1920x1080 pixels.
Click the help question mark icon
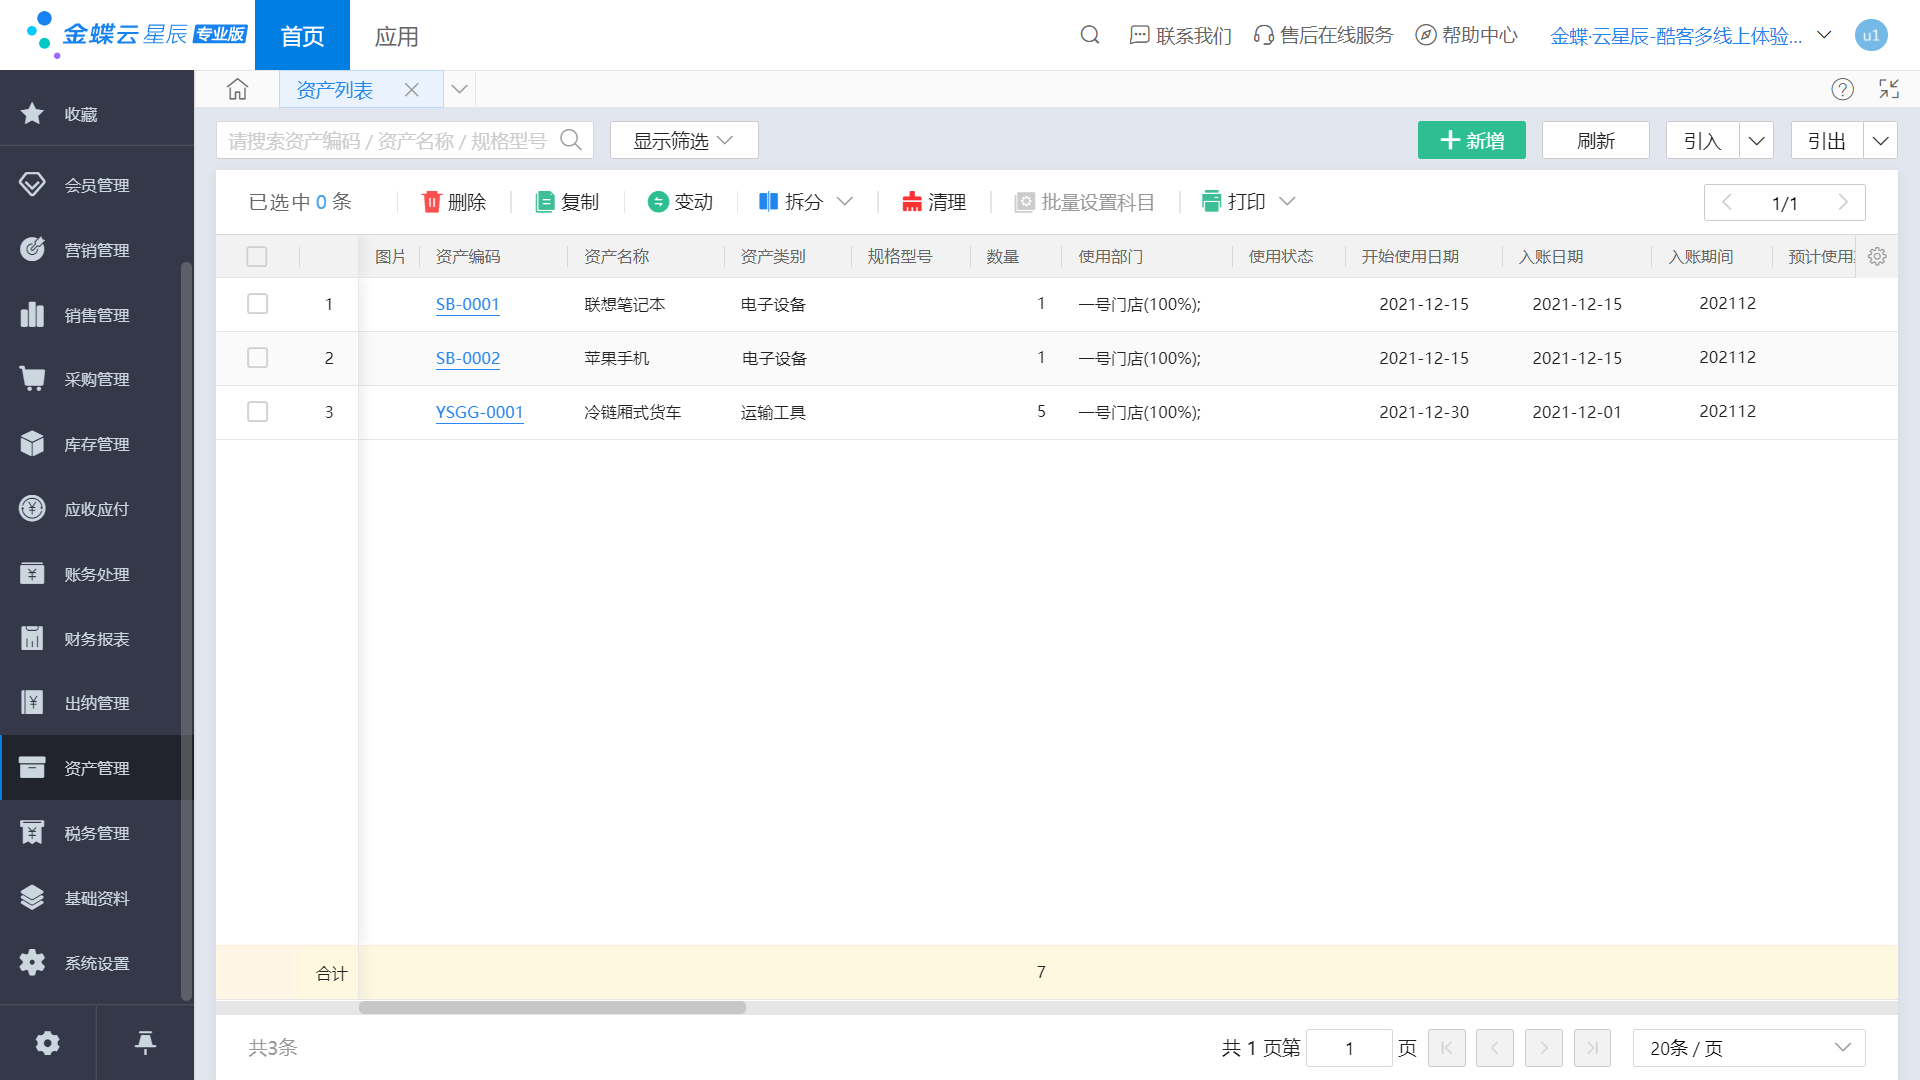coord(1842,89)
